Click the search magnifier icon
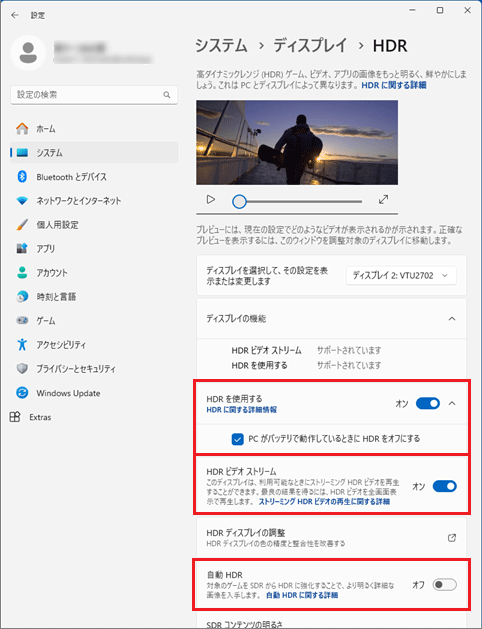This screenshot has height=629, width=482. (167, 95)
